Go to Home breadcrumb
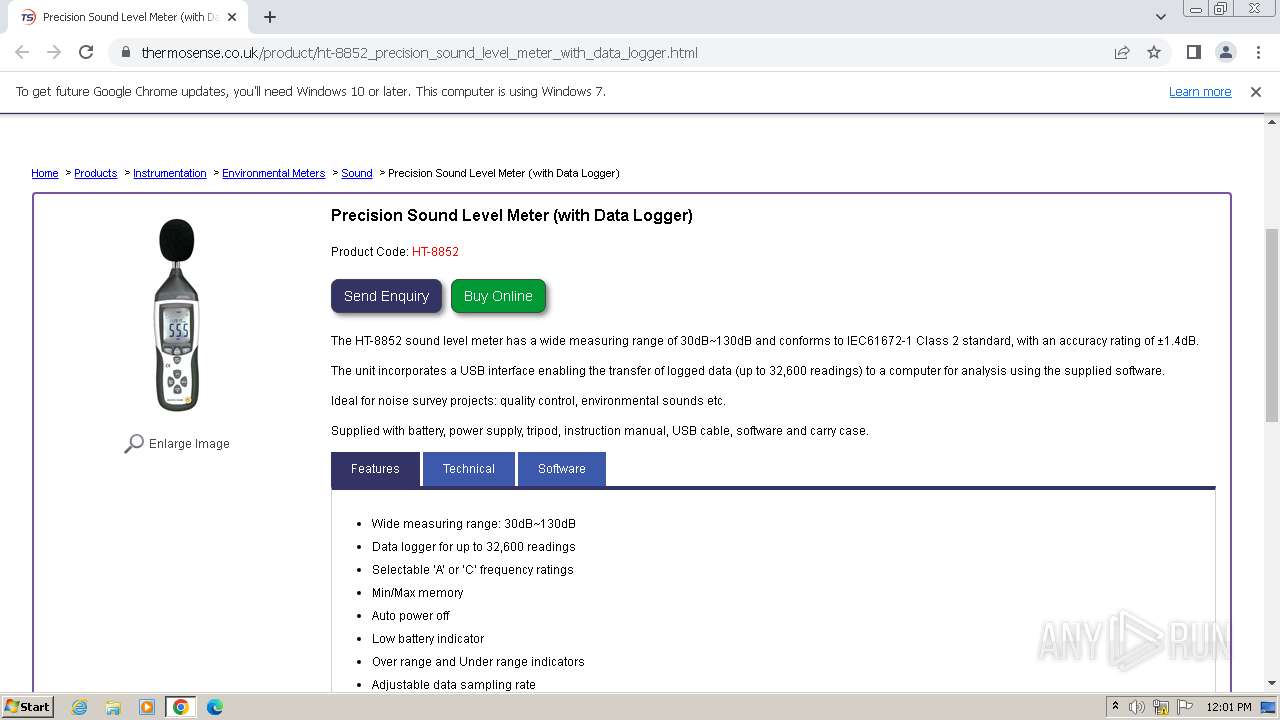This screenshot has width=1280, height=720. coord(45,173)
